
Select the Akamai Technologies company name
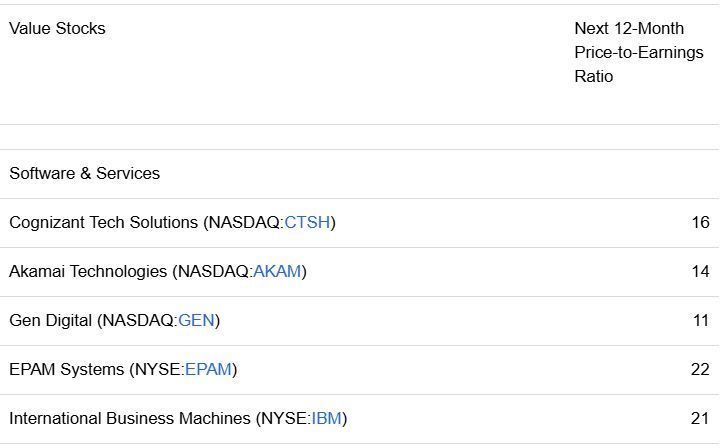pos(88,272)
